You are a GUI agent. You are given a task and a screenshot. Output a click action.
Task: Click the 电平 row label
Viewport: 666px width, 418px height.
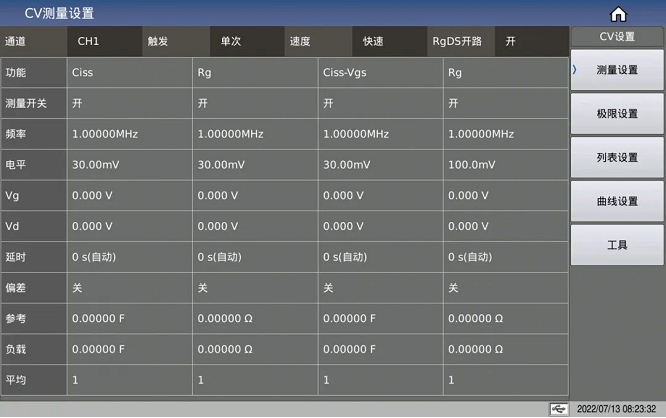pos(34,165)
